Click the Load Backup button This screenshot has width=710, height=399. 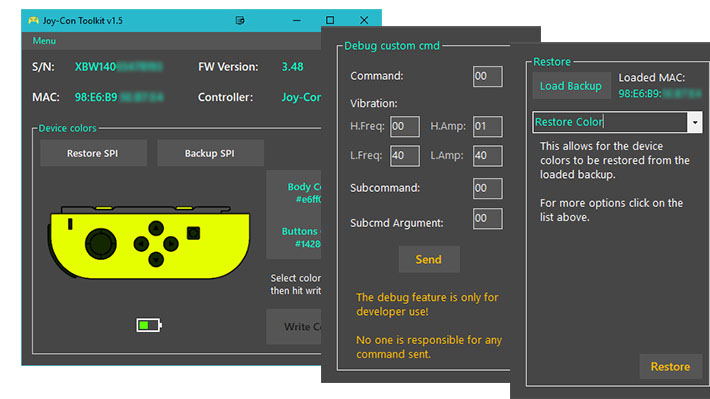click(571, 86)
